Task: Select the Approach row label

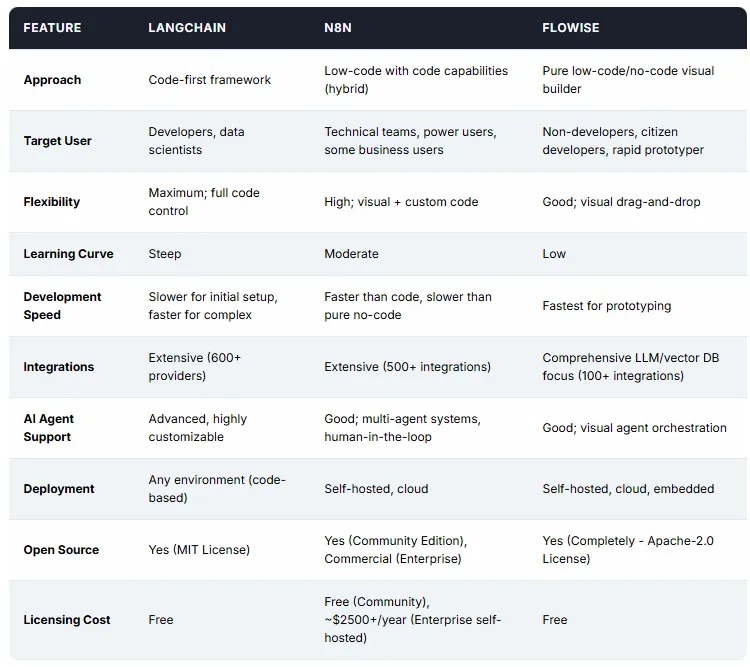Action: (52, 80)
